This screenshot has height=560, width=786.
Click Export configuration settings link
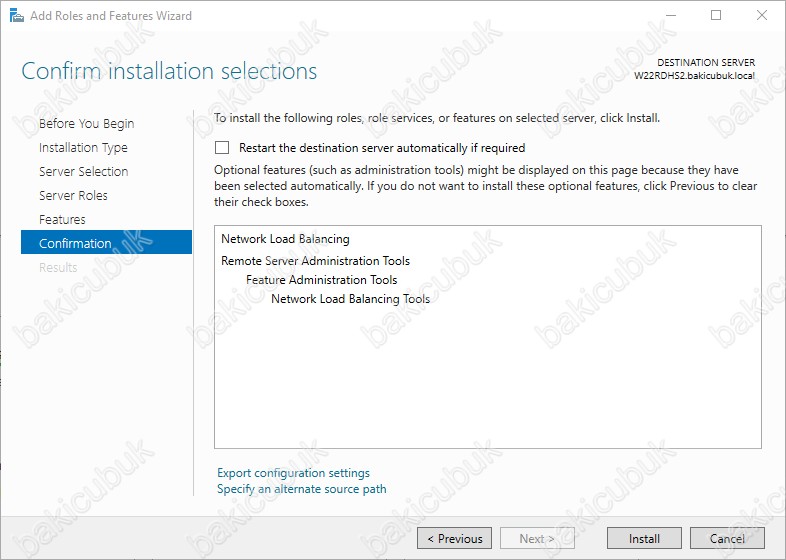coord(293,473)
